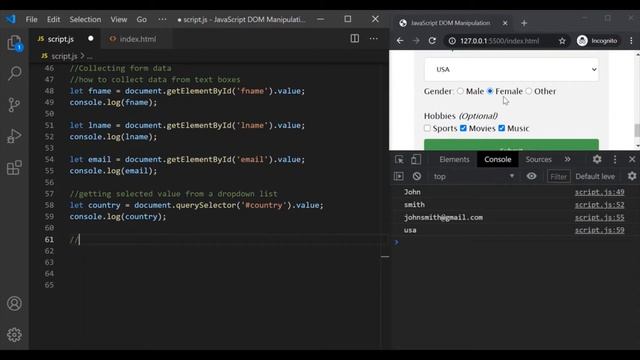
Task: Activate DevTools inspect element picker
Action: pos(399,160)
